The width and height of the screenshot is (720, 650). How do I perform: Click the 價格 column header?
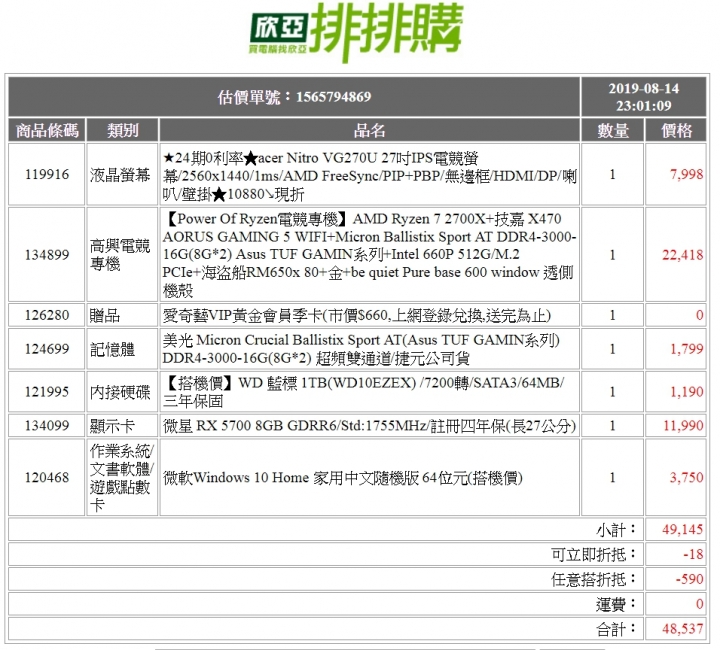[676, 130]
